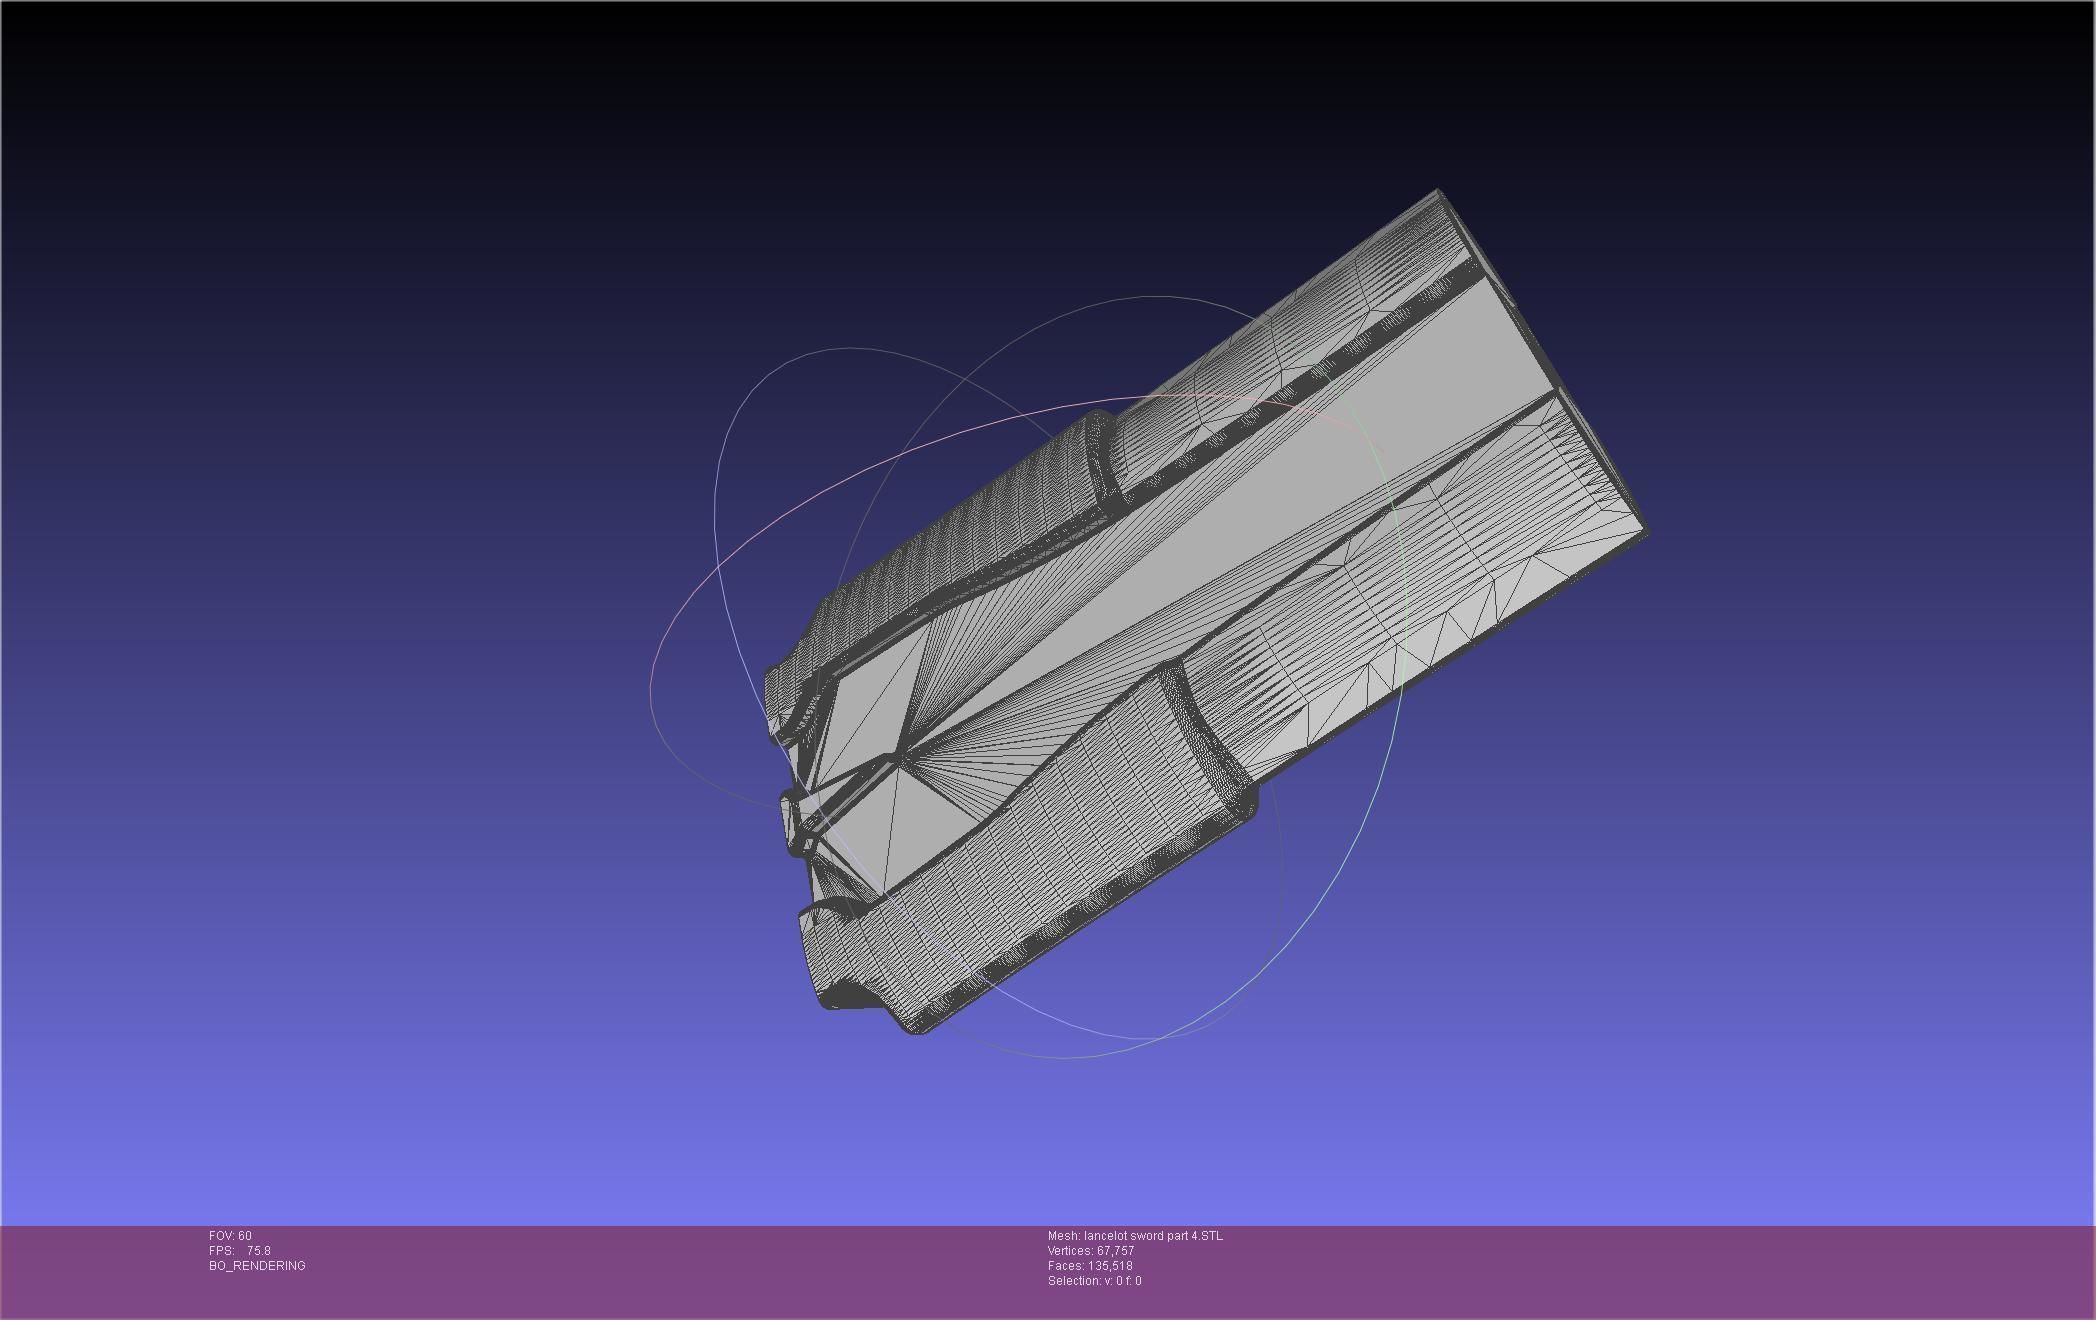
Task: Click the Vertices: 67,757 info line
Action: (1091, 1251)
